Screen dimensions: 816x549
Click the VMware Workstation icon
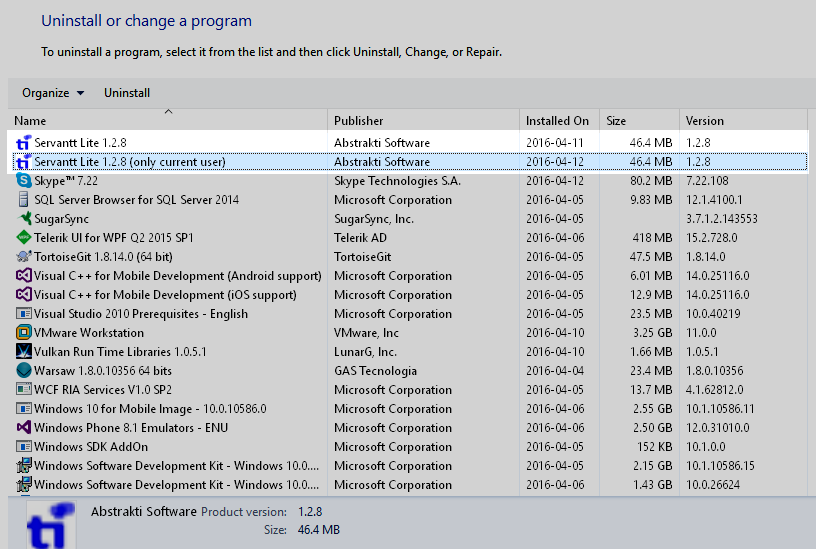[x=24, y=333]
